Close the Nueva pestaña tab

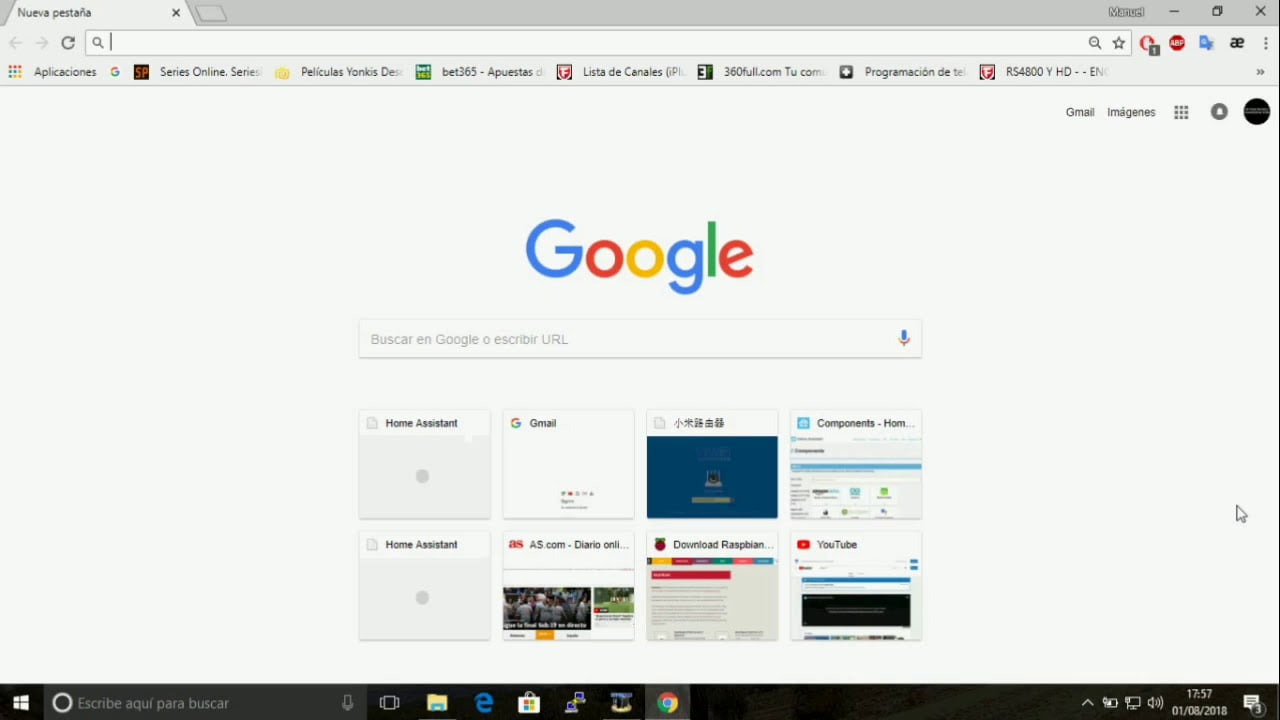176,13
